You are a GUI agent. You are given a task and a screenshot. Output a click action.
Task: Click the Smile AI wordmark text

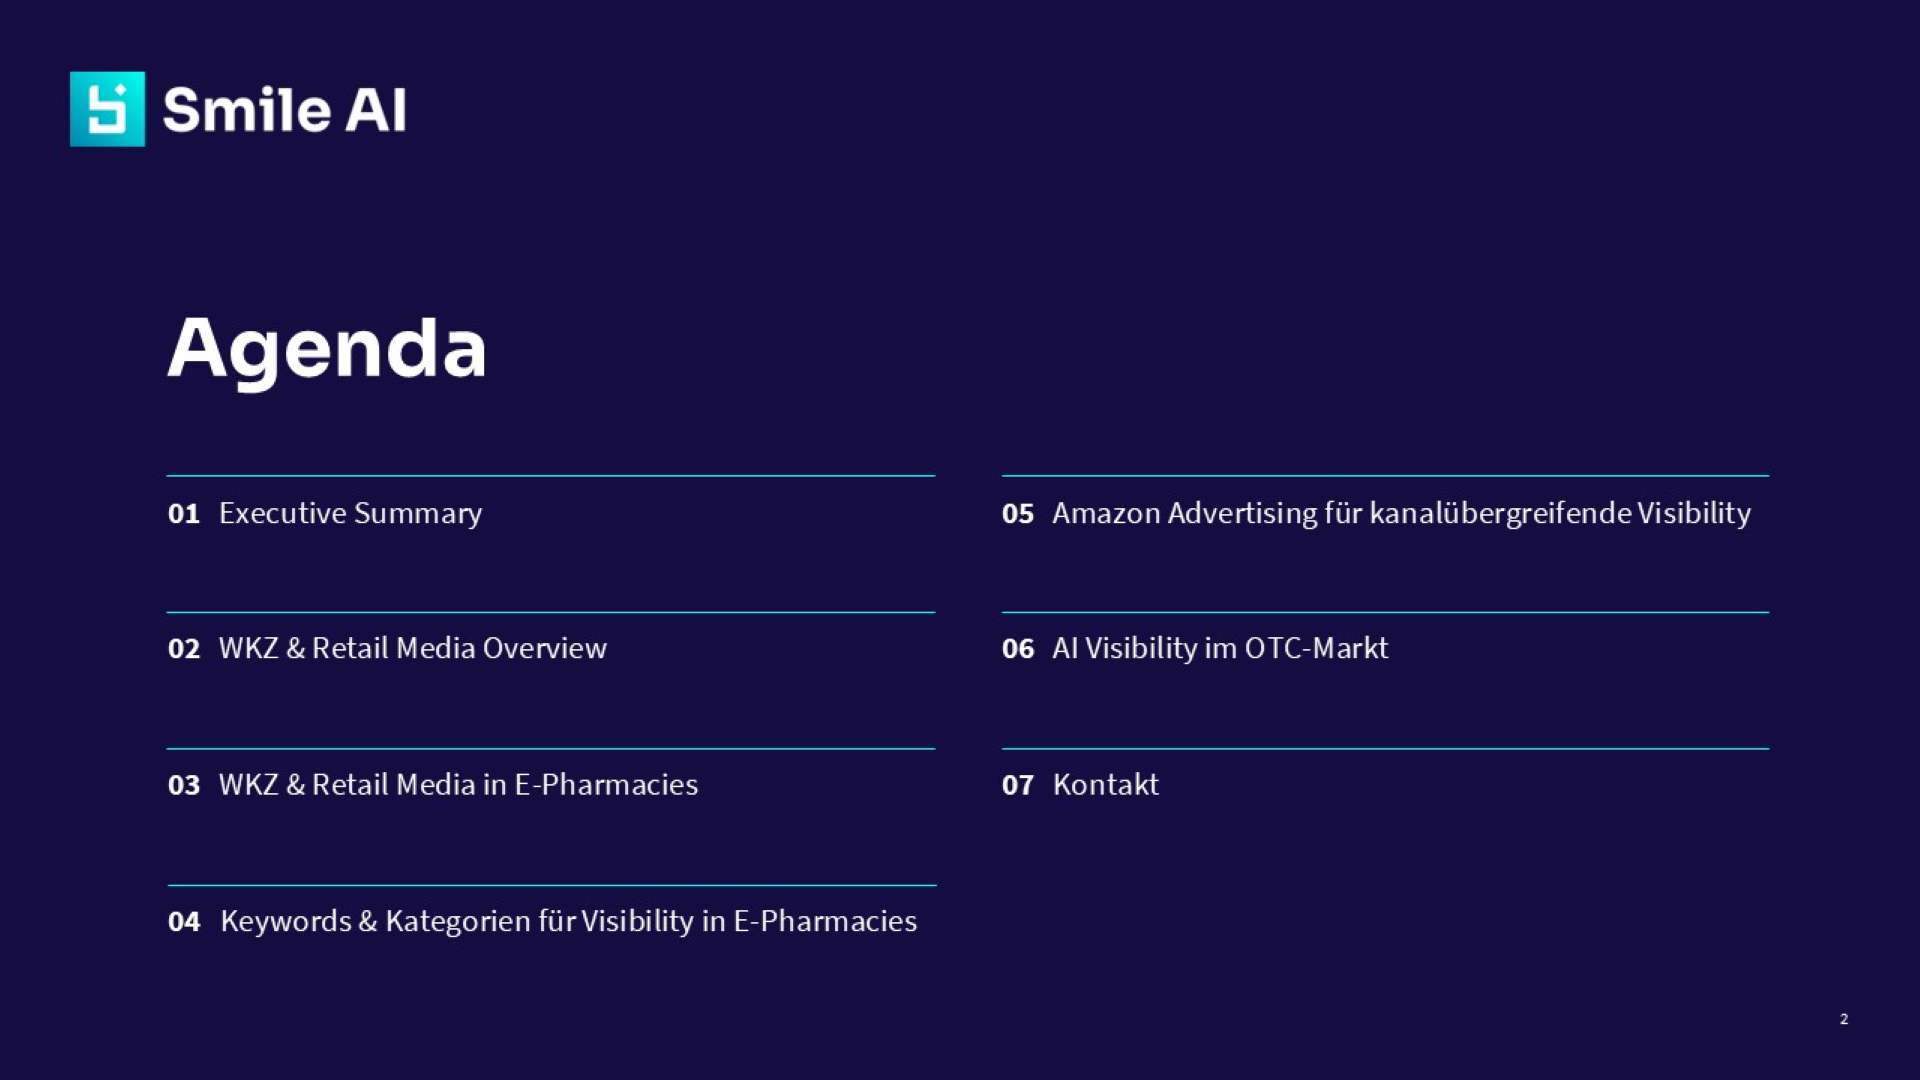(284, 110)
